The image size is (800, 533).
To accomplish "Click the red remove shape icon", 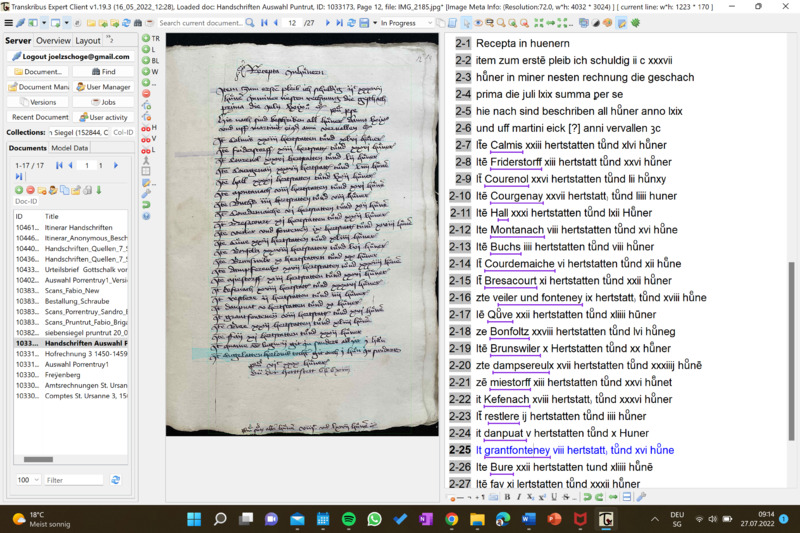I will [x=146, y=93].
